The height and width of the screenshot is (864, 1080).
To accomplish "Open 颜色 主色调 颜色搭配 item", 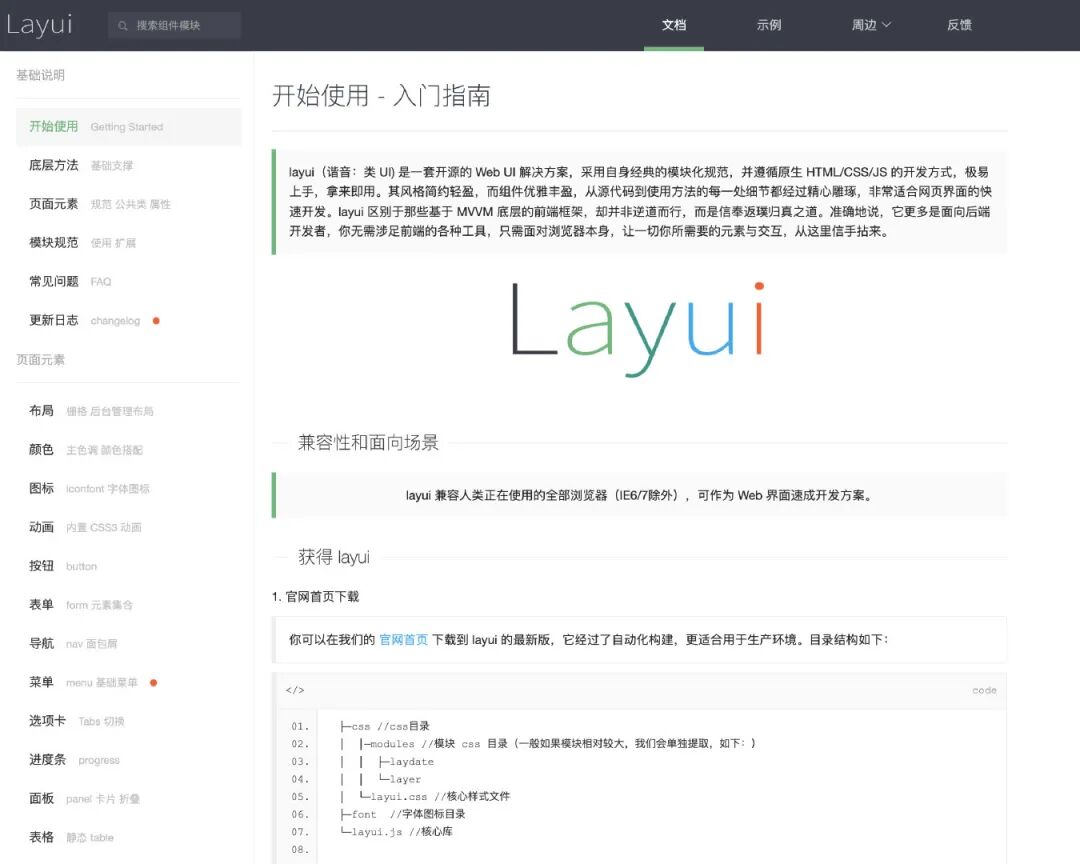I will 128,450.
